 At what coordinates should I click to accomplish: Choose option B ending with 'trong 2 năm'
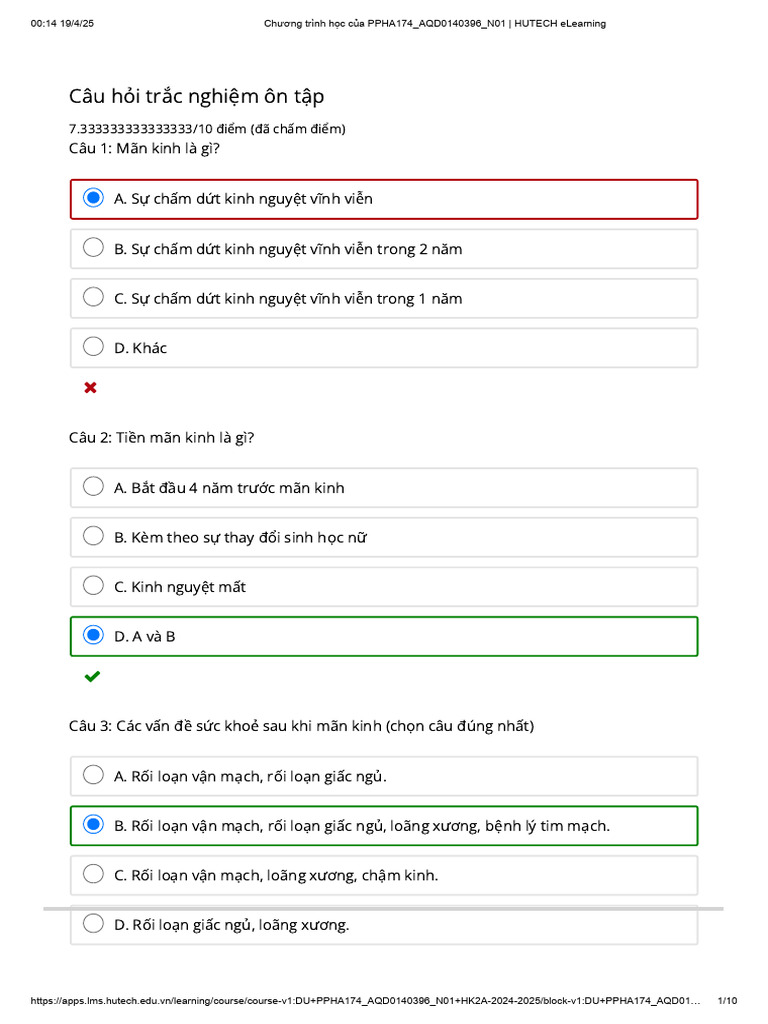pyautogui.click(x=384, y=249)
